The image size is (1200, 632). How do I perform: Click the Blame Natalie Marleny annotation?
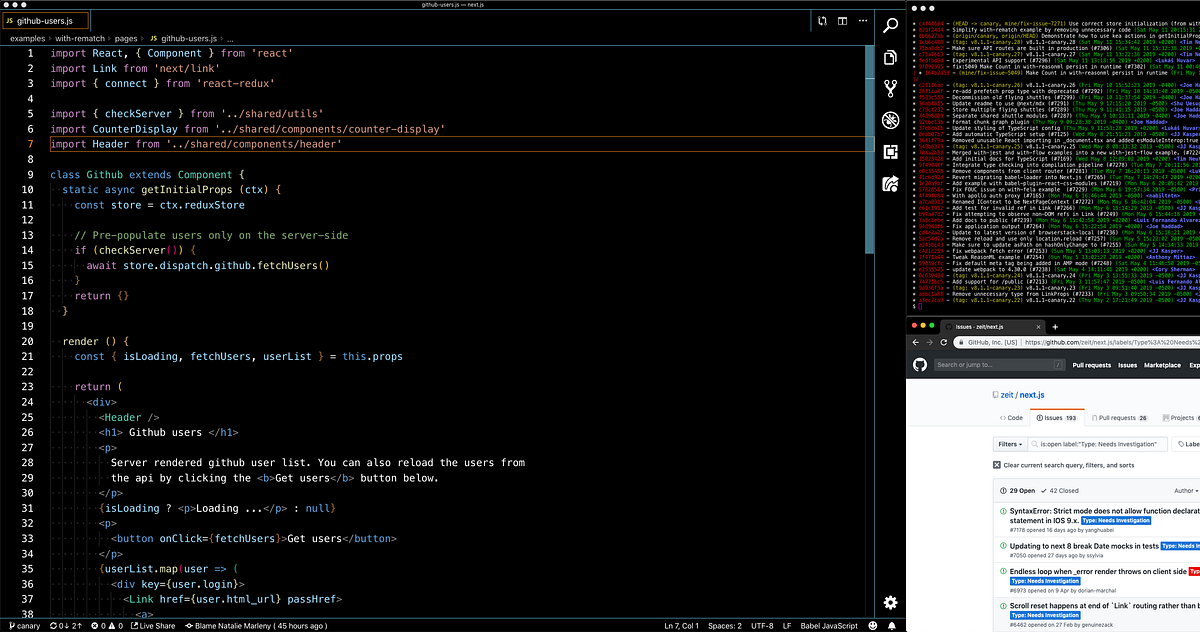point(255,625)
